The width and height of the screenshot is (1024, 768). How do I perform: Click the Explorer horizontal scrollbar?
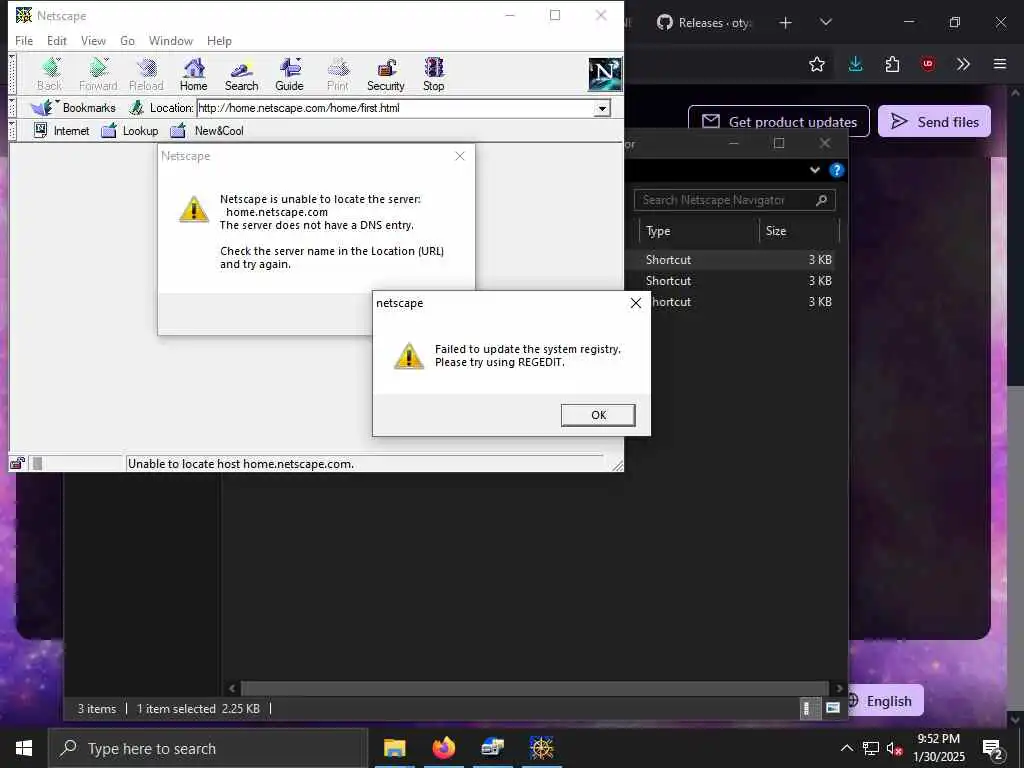click(x=535, y=688)
